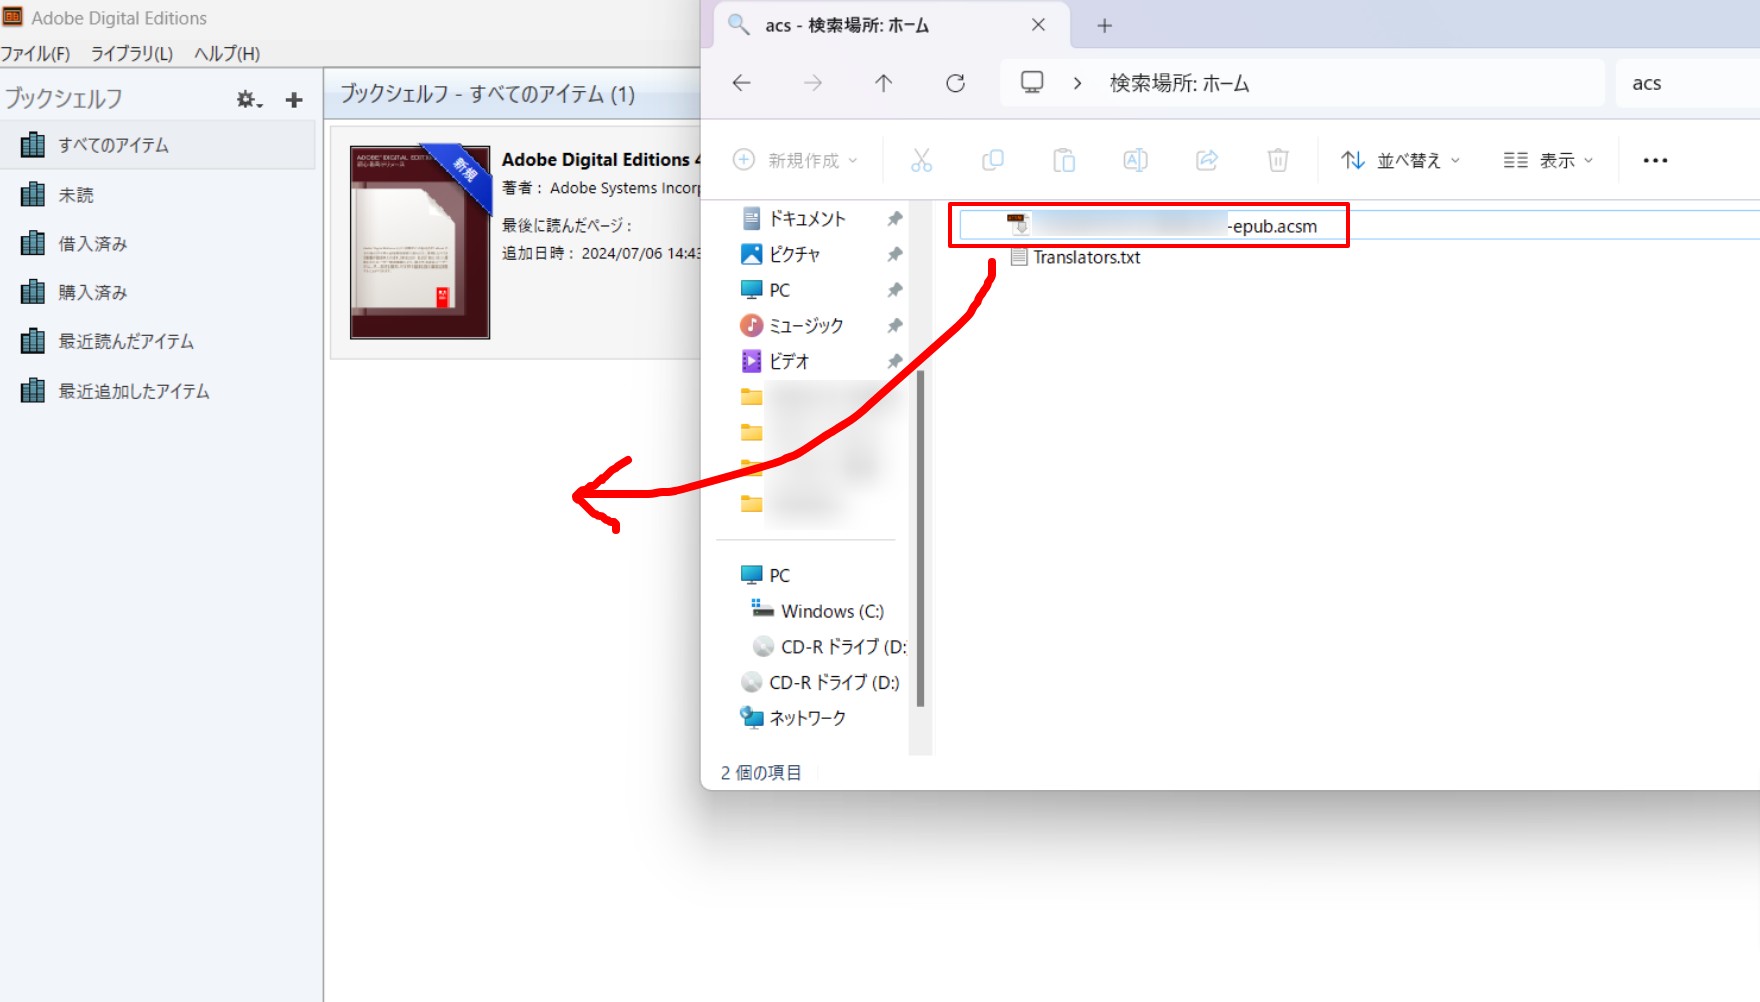Screen dimensions: 1760x1002
Task: Click the Paste icon in Explorer toolbar
Action: tap(1064, 160)
